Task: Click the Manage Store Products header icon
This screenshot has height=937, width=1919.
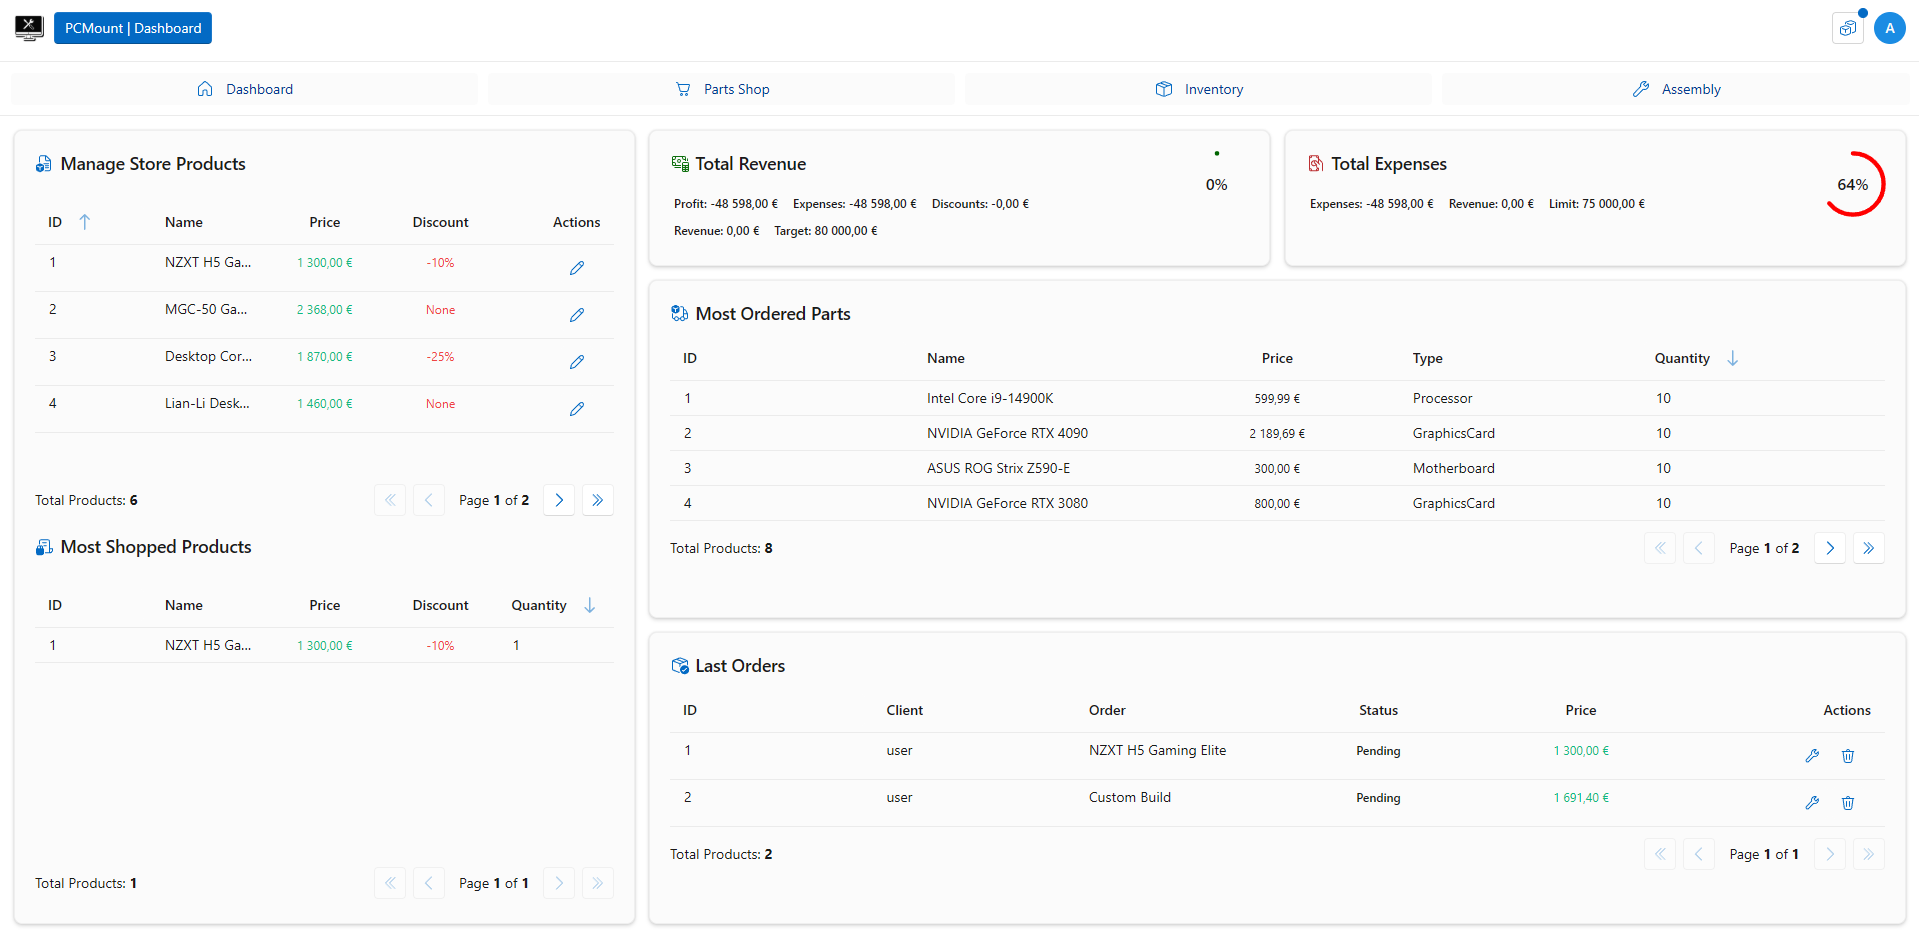Action: click(43, 164)
